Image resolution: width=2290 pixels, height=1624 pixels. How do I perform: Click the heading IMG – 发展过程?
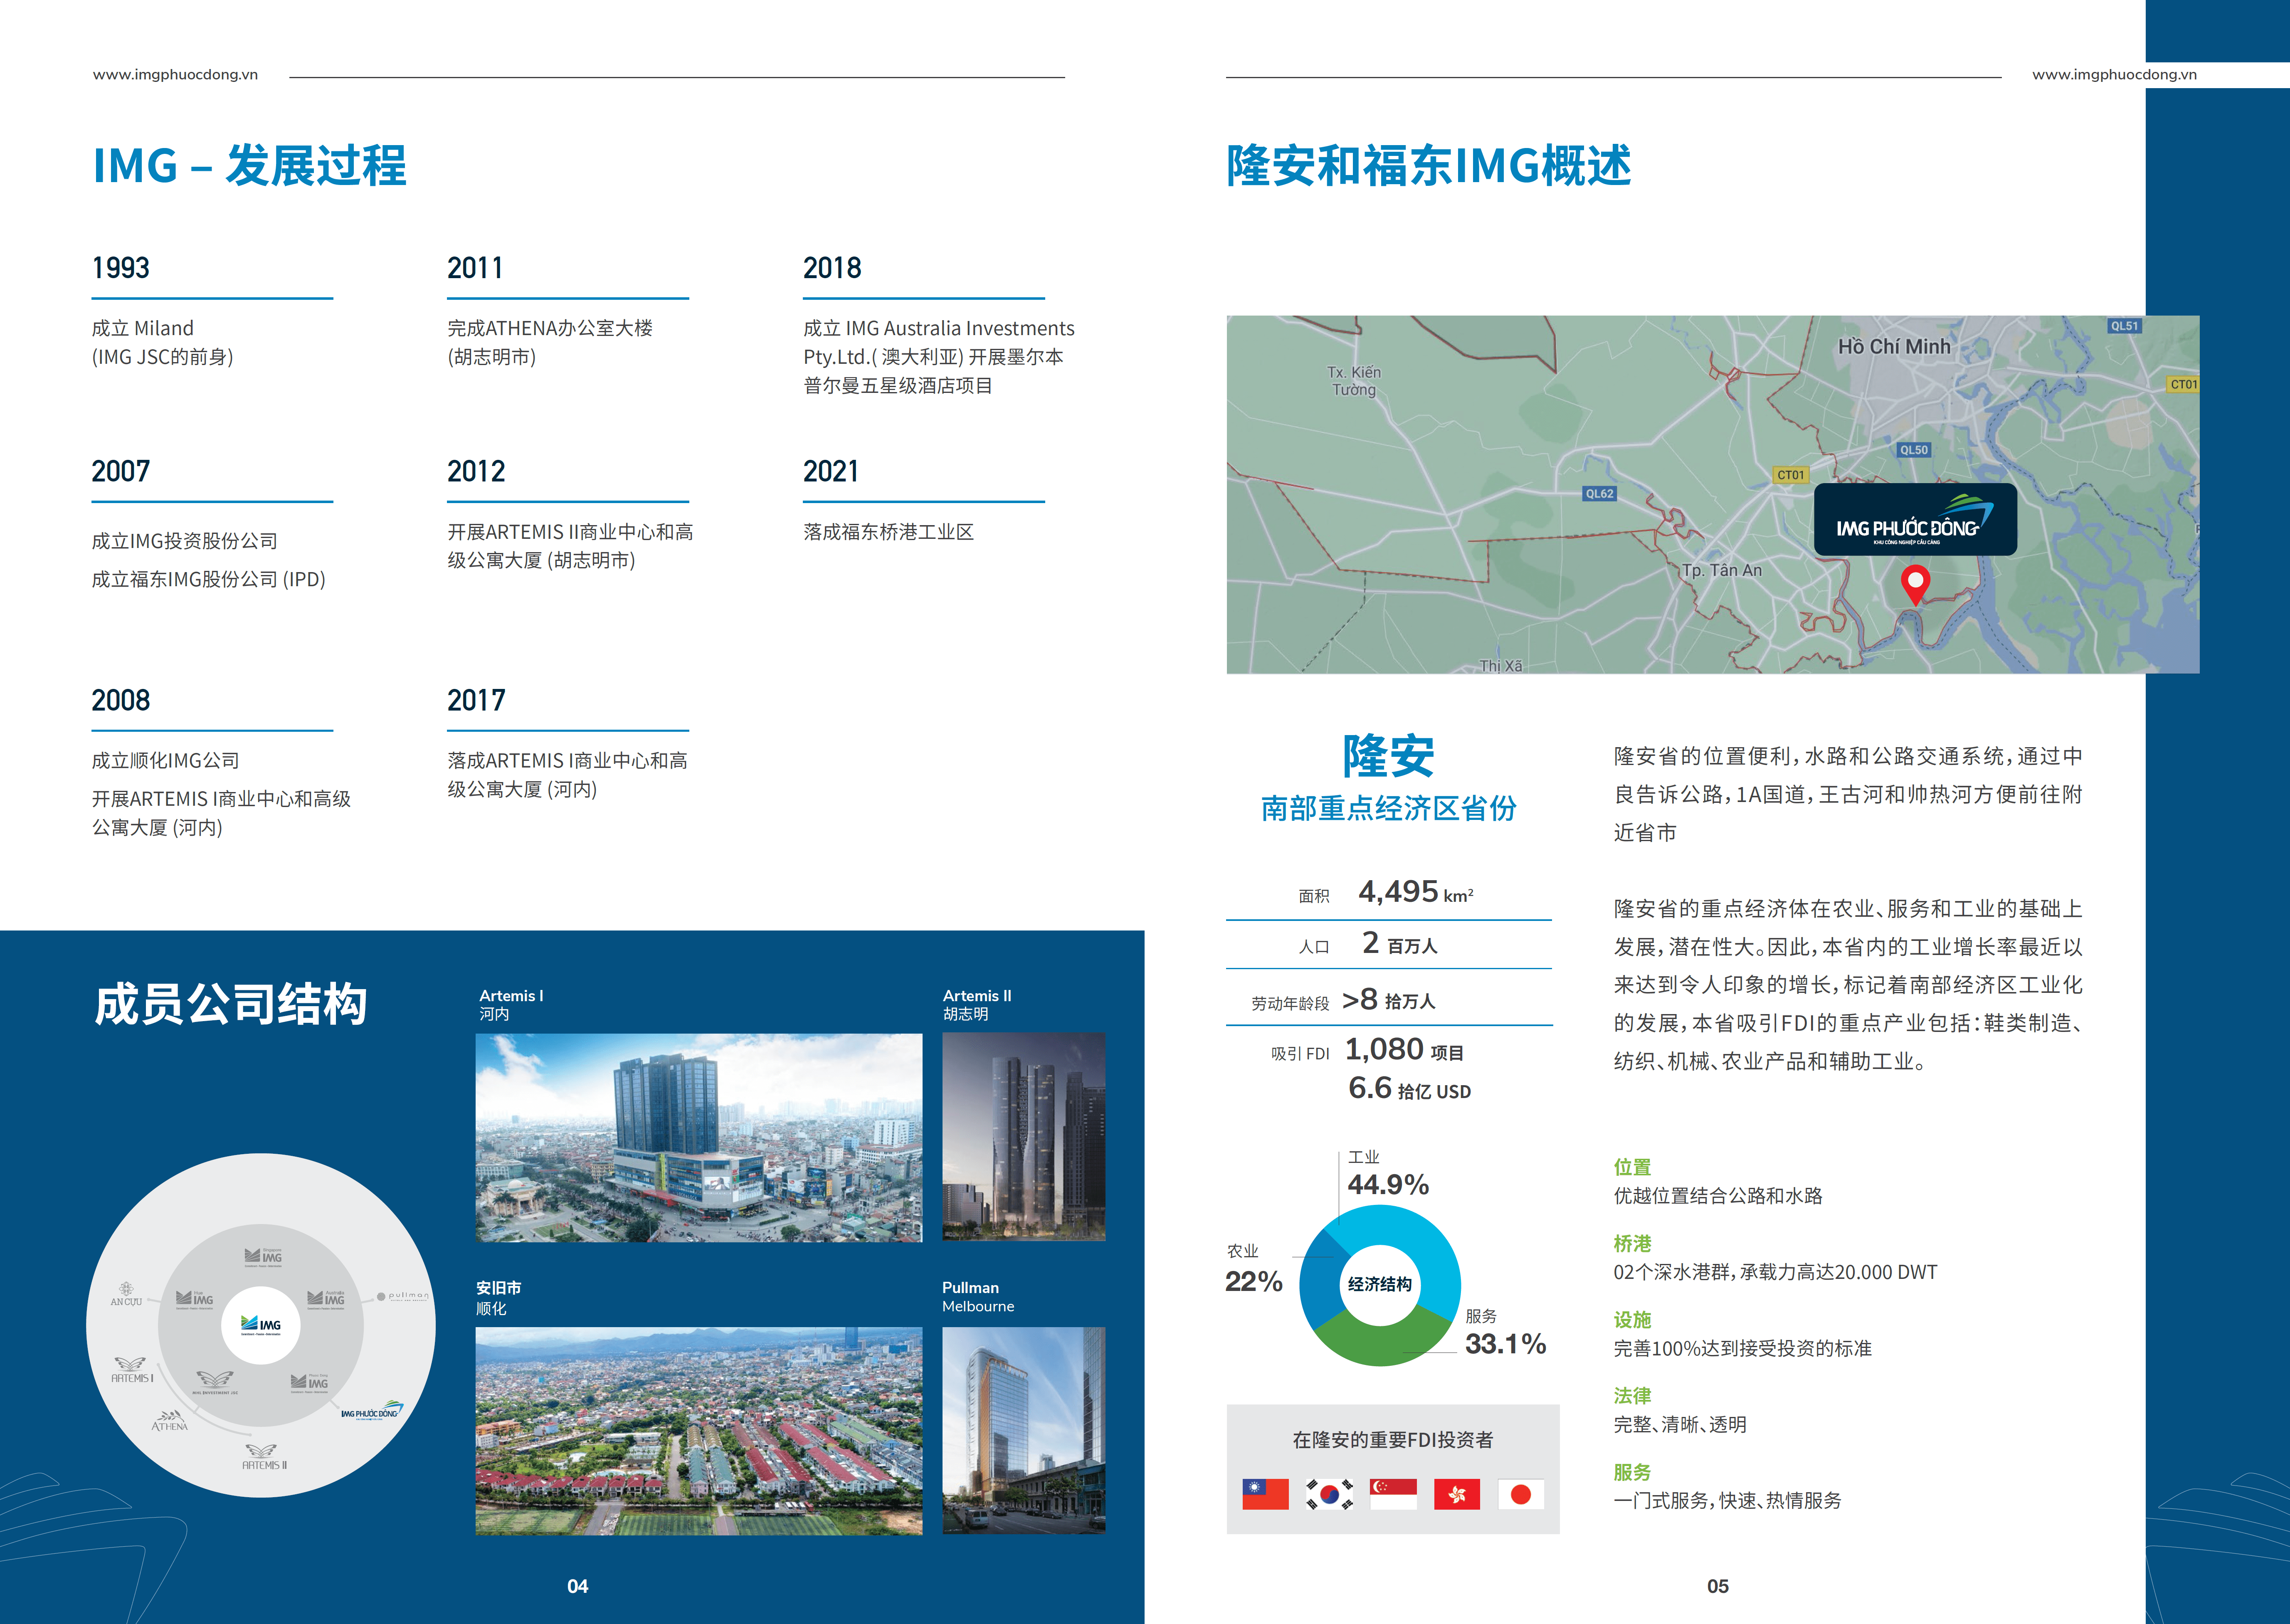click(x=250, y=166)
